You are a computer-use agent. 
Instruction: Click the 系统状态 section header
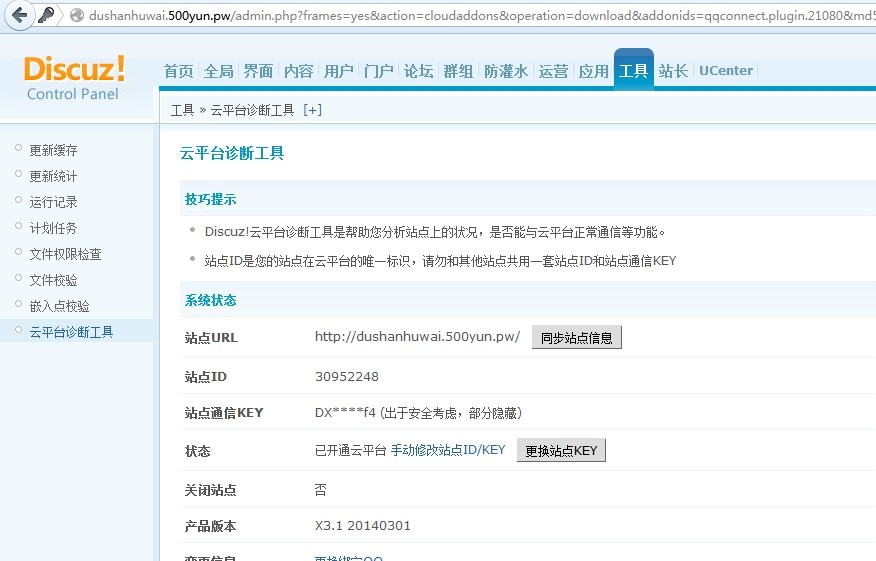coord(211,300)
